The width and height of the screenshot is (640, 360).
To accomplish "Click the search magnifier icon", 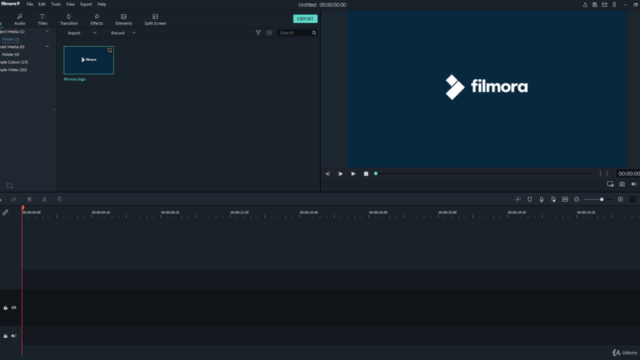I will tap(314, 33).
